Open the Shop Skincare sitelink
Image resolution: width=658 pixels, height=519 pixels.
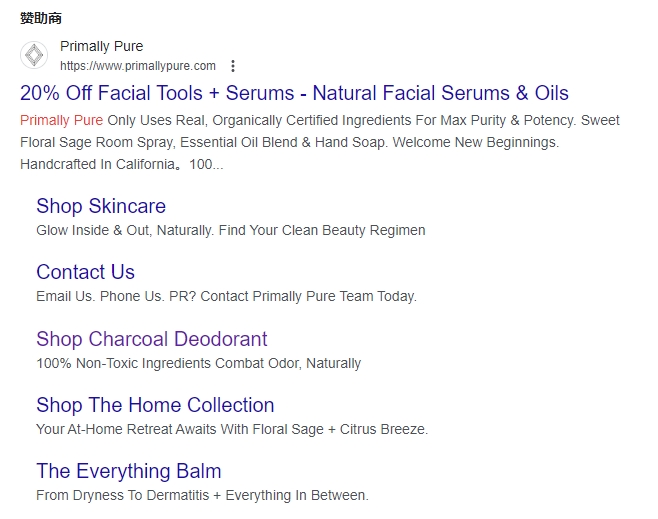pos(101,206)
